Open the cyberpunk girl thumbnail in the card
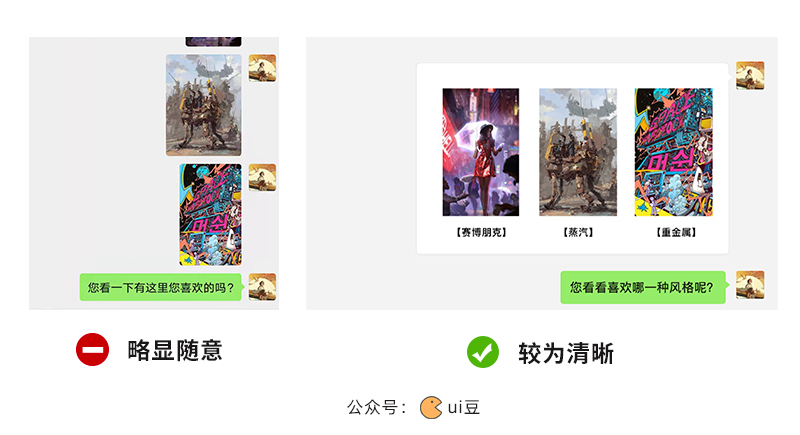800x435 pixels. [x=481, y=152]
